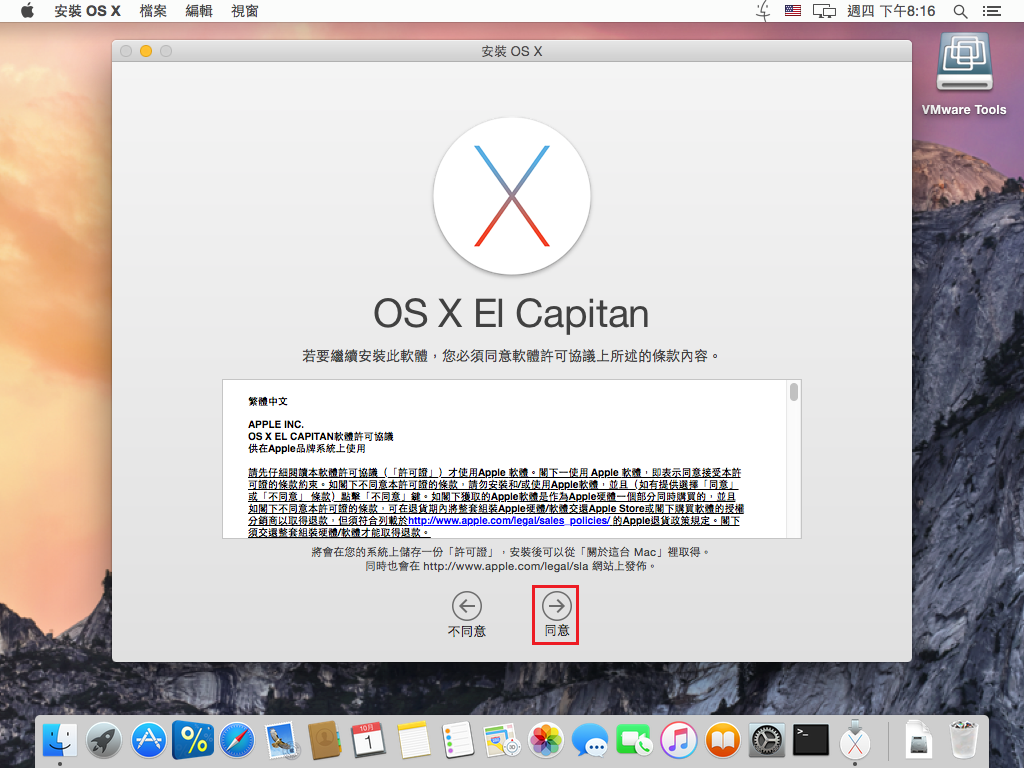Click the 週四 下午8:16 clock in the menu bar
This screenshot has height=768, width=1024.
(891, 11)
